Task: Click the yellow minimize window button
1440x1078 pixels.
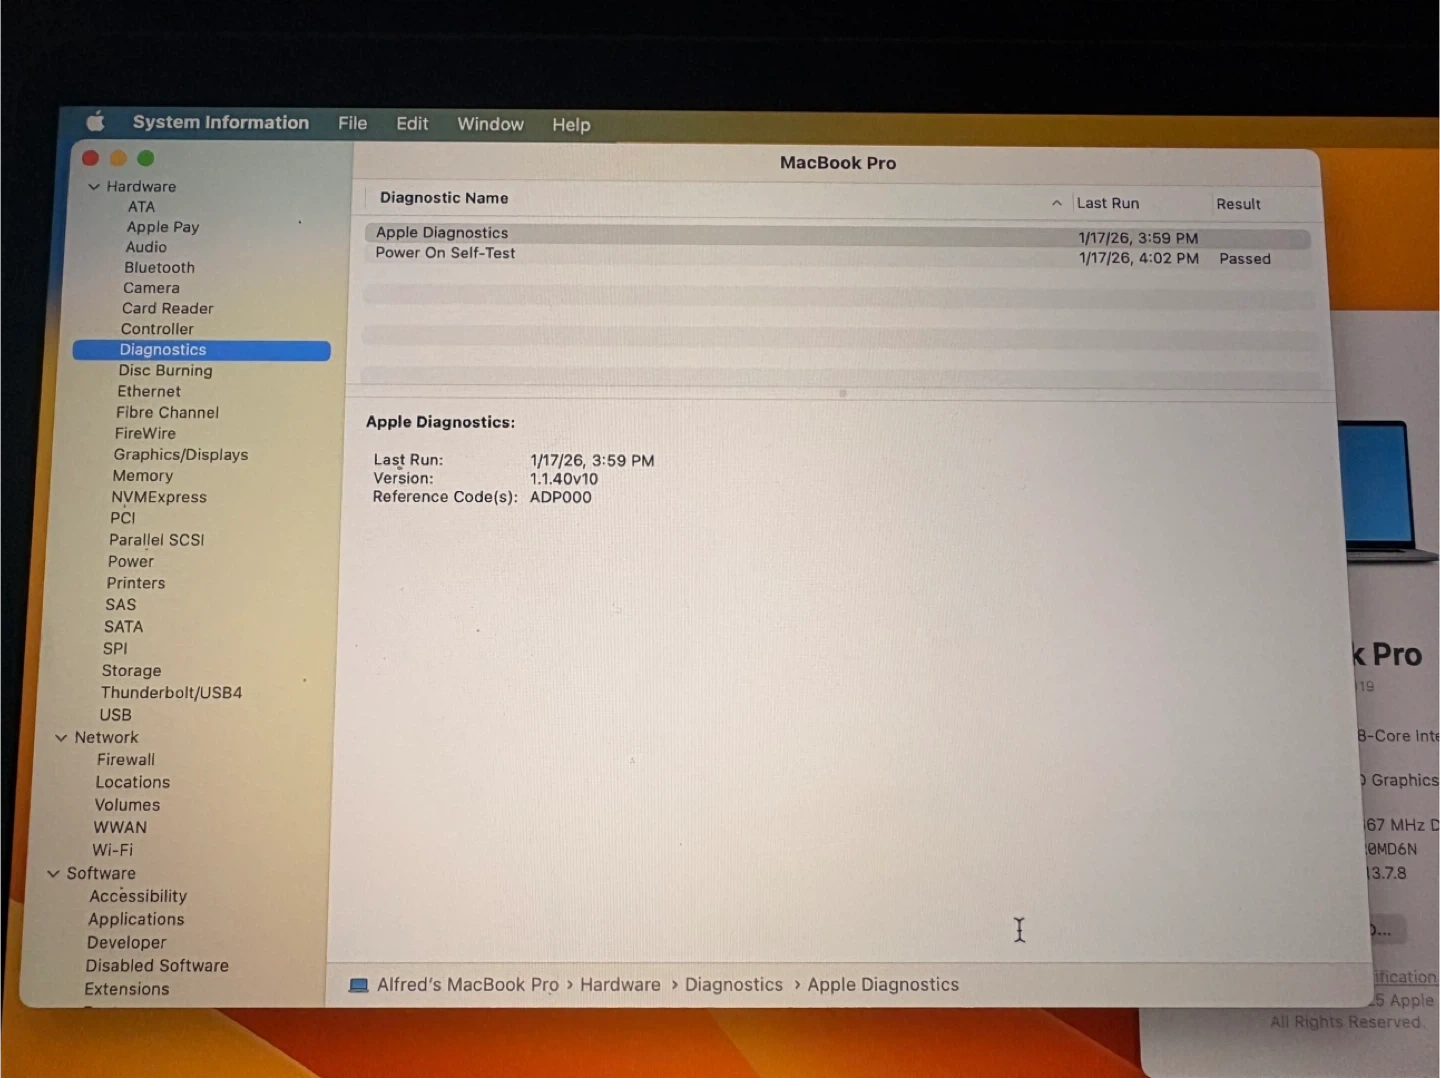Action: click(x=118, y=158)
